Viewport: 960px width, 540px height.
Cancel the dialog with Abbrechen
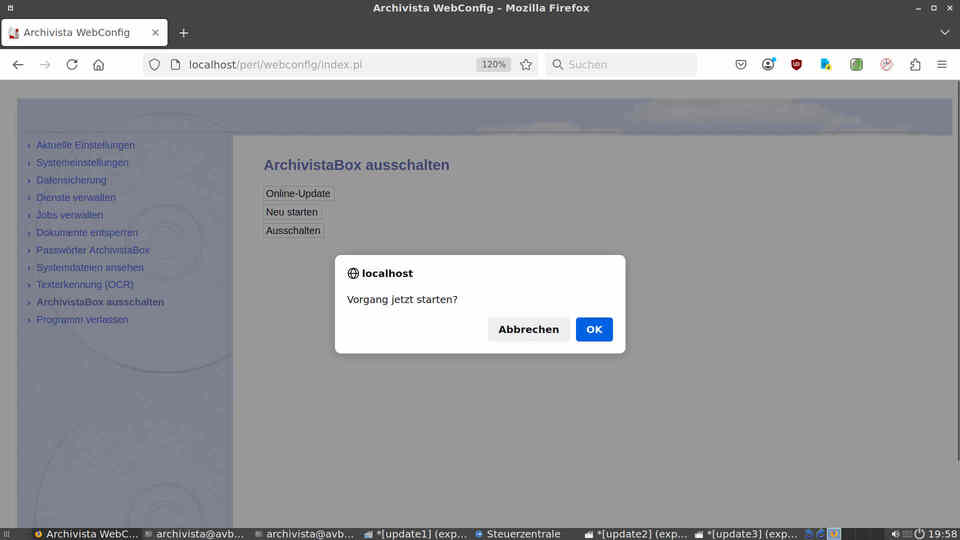point(528,329)
